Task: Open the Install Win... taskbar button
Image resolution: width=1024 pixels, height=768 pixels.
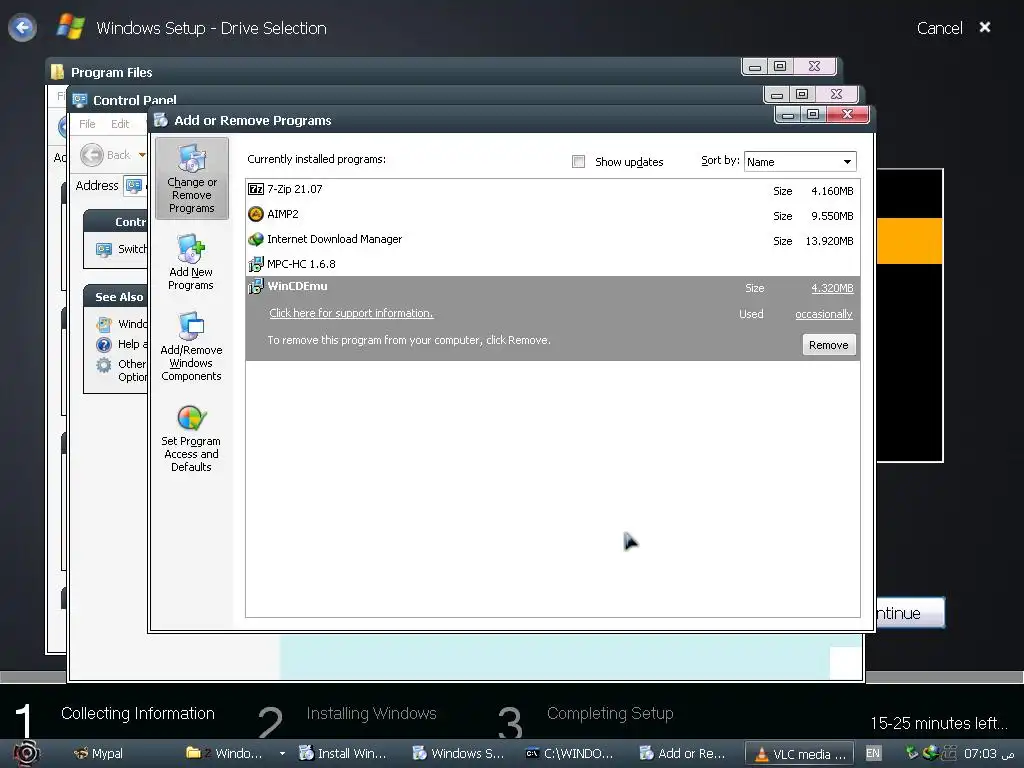Action: [342, 754]
